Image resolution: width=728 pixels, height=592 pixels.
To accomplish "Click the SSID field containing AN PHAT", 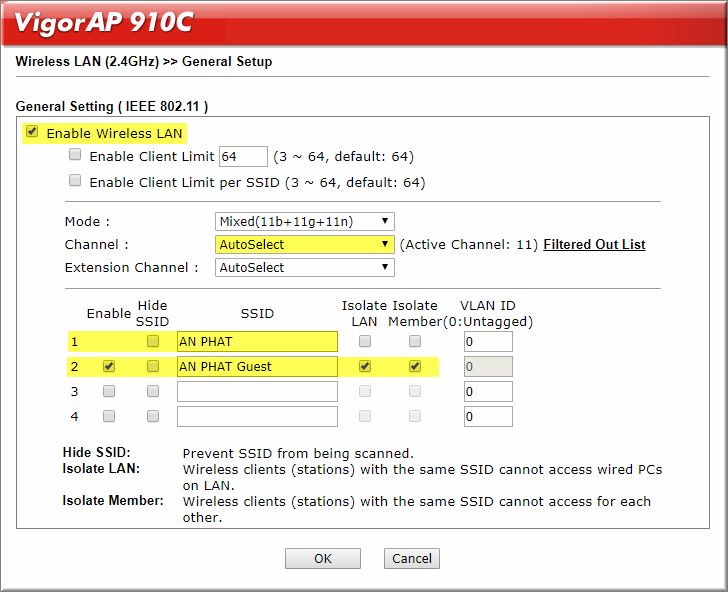I will point(257,341).
